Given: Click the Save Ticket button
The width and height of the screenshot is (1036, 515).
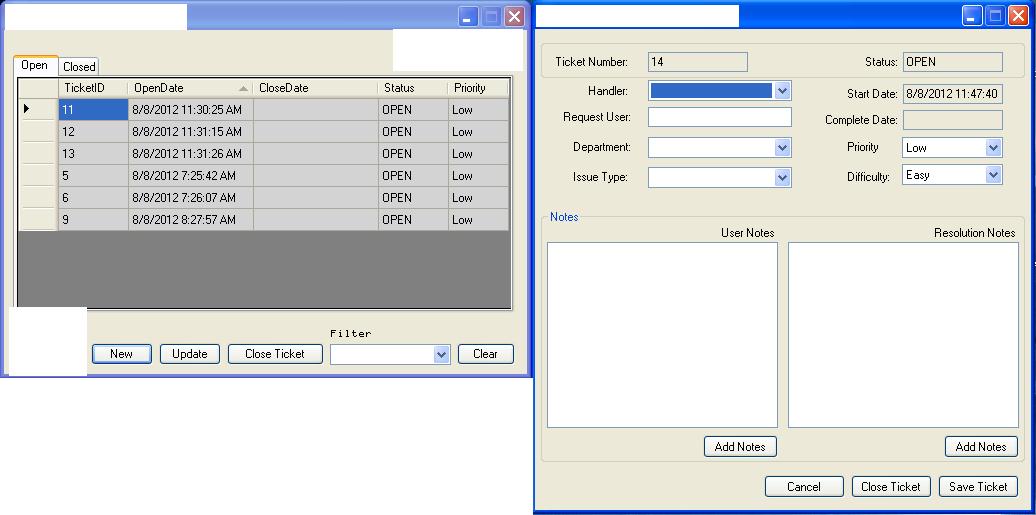Looking at the screenshot, I should (979, 487).
